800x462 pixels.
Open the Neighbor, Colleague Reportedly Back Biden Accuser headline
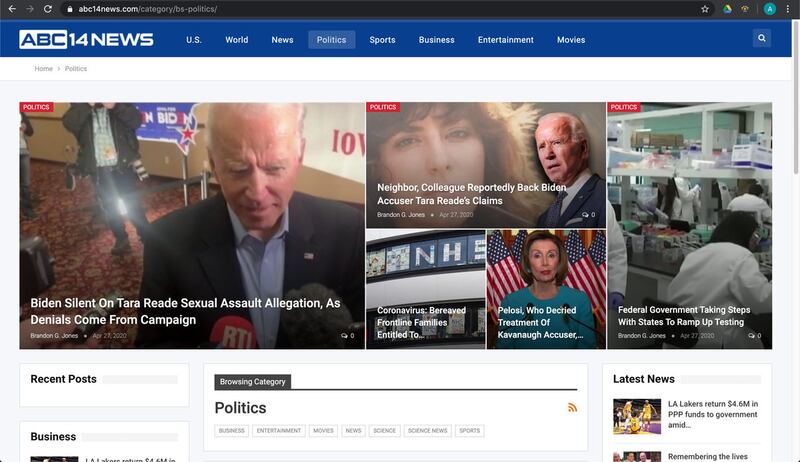[471, 194]
